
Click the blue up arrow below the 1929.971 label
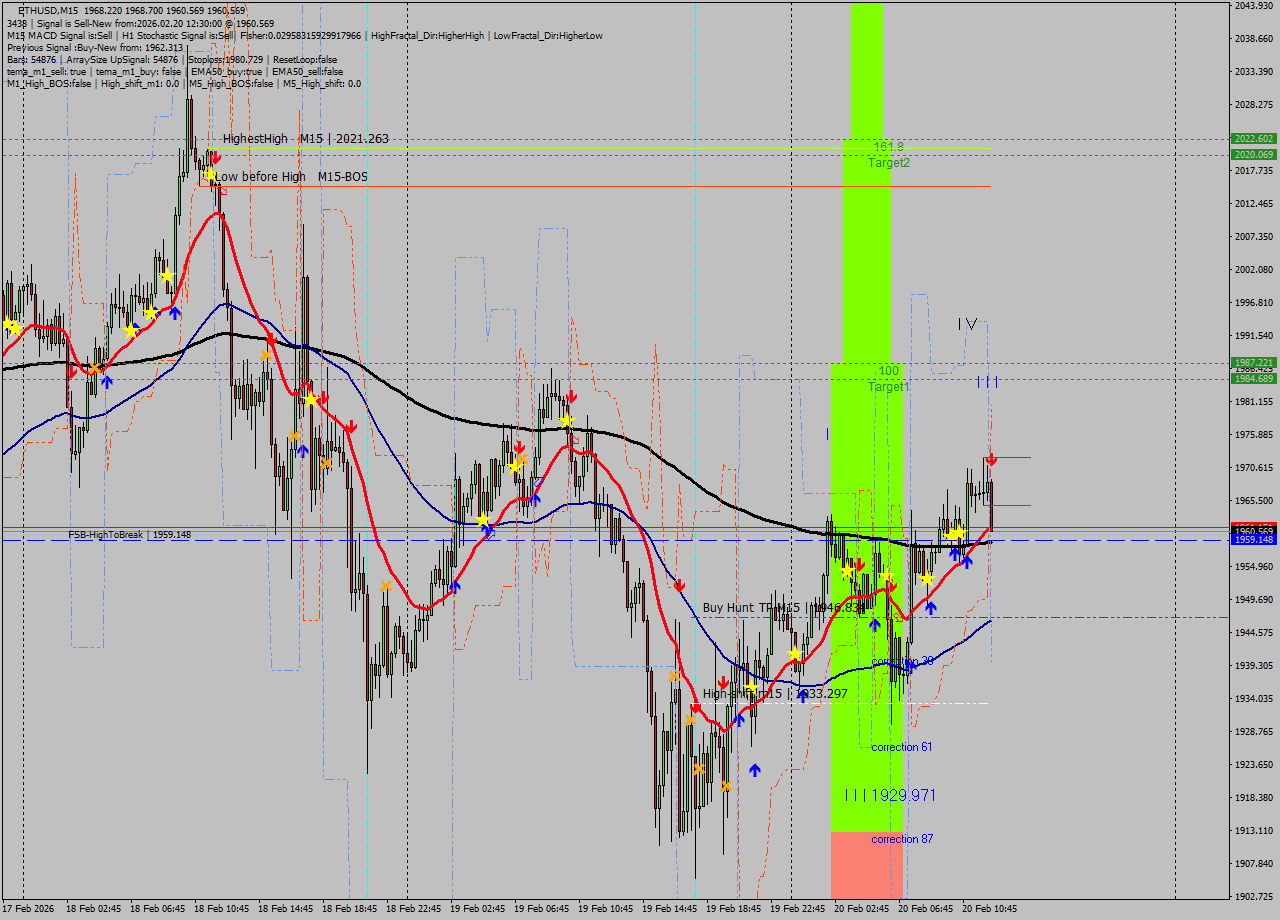[x=755, y=770]
